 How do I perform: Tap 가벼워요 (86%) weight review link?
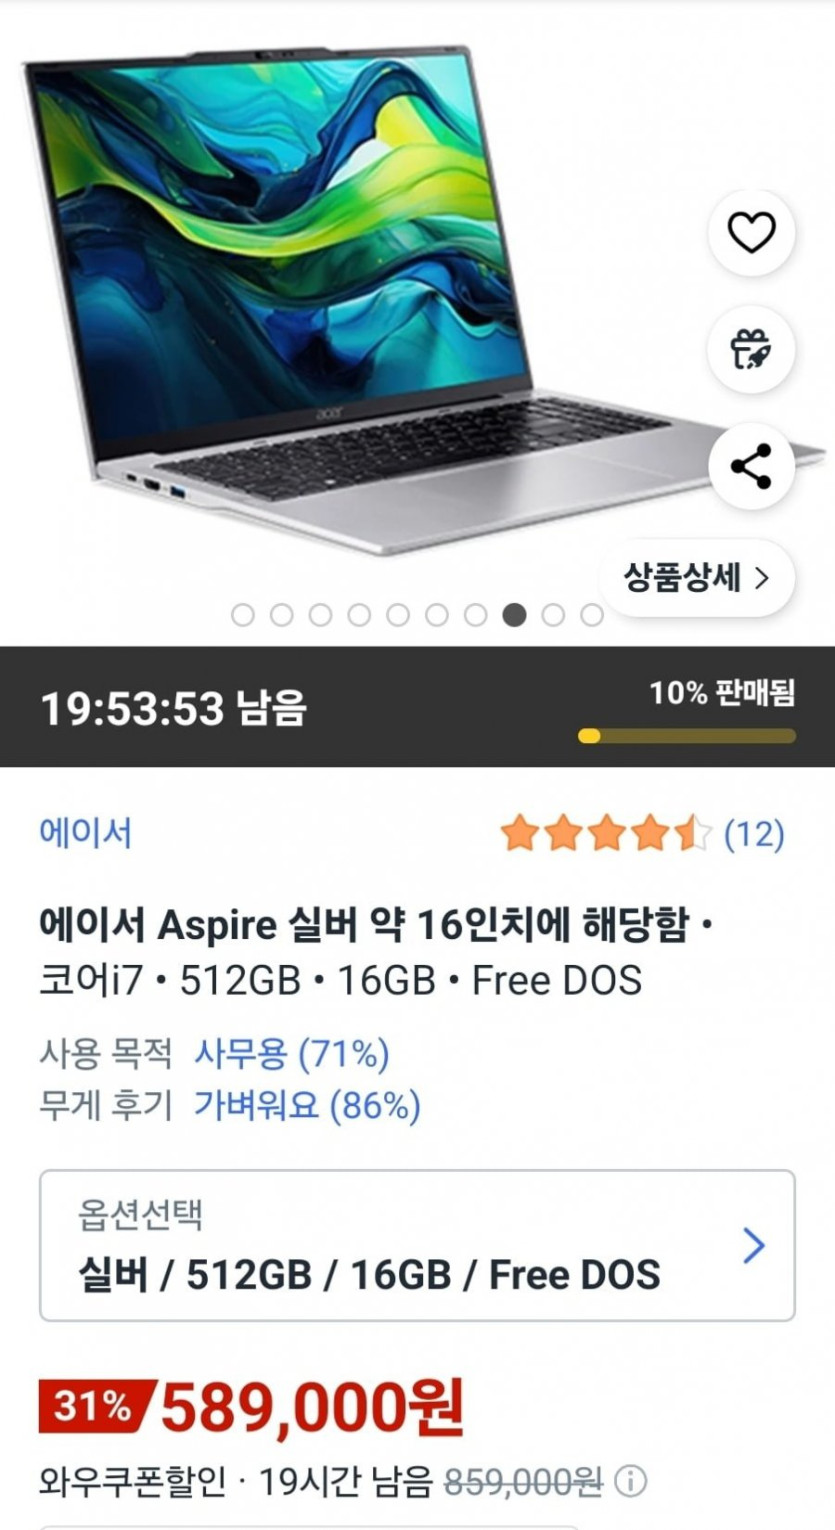[x=307, y=1105]
